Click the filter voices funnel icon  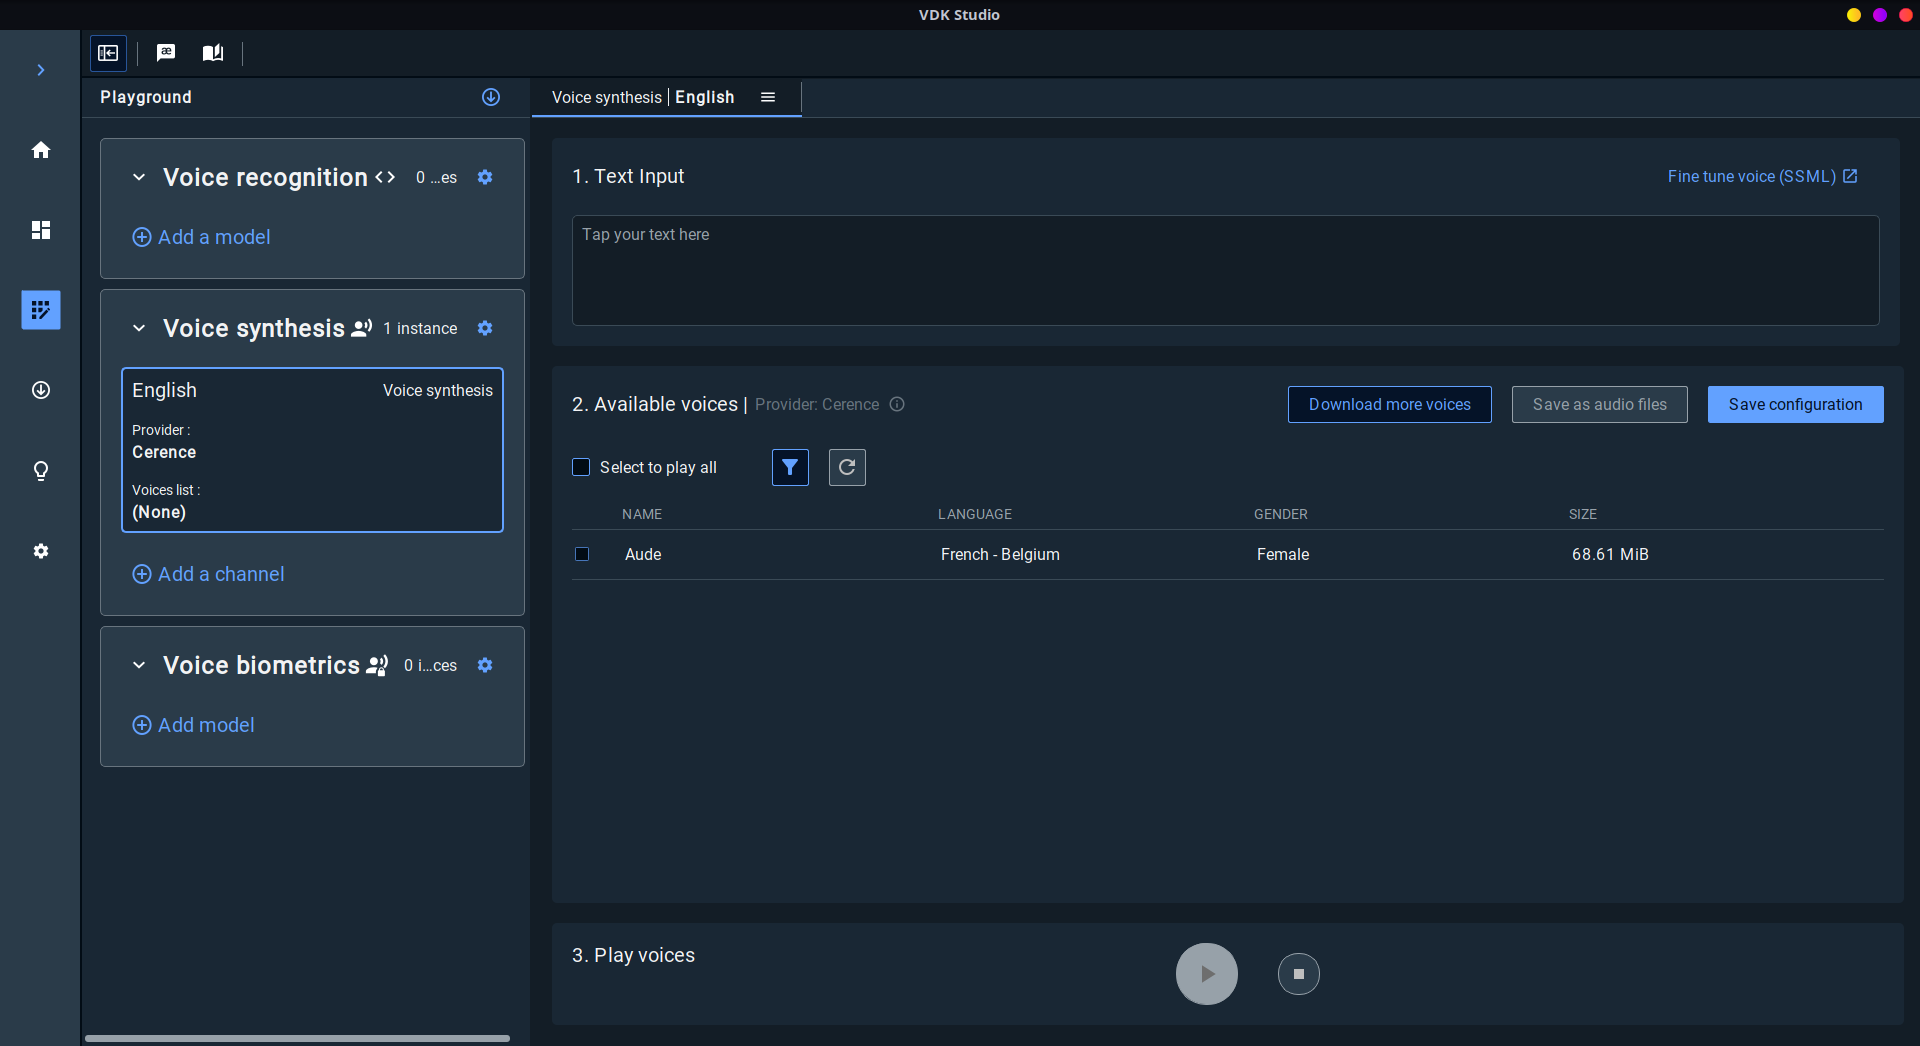[790, 467]
